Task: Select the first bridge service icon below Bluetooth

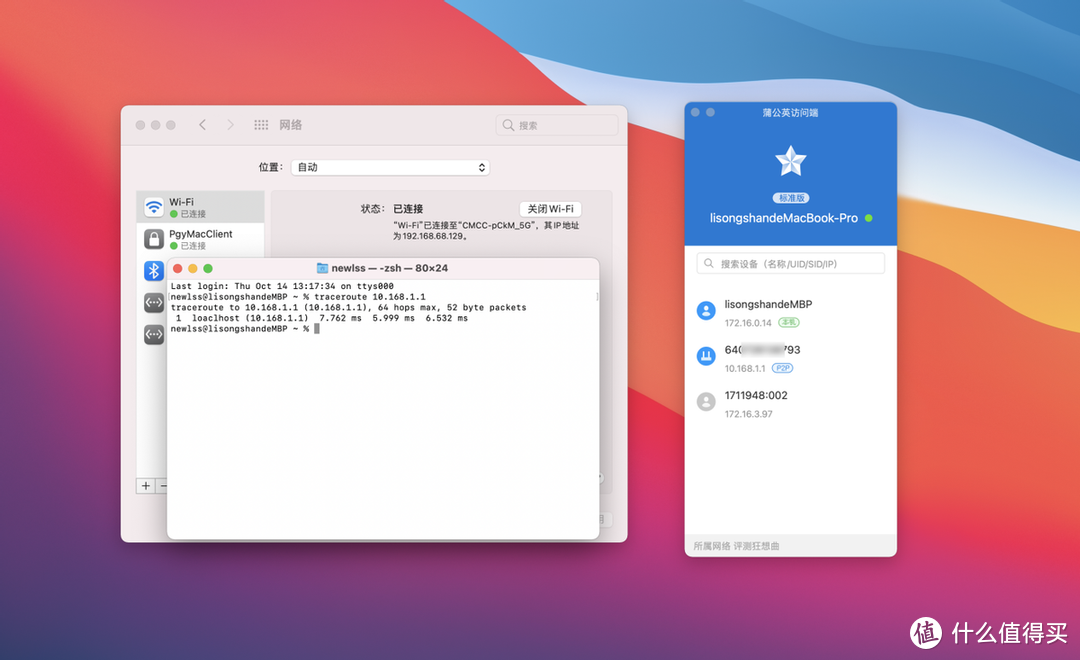Action: [154, 302]
